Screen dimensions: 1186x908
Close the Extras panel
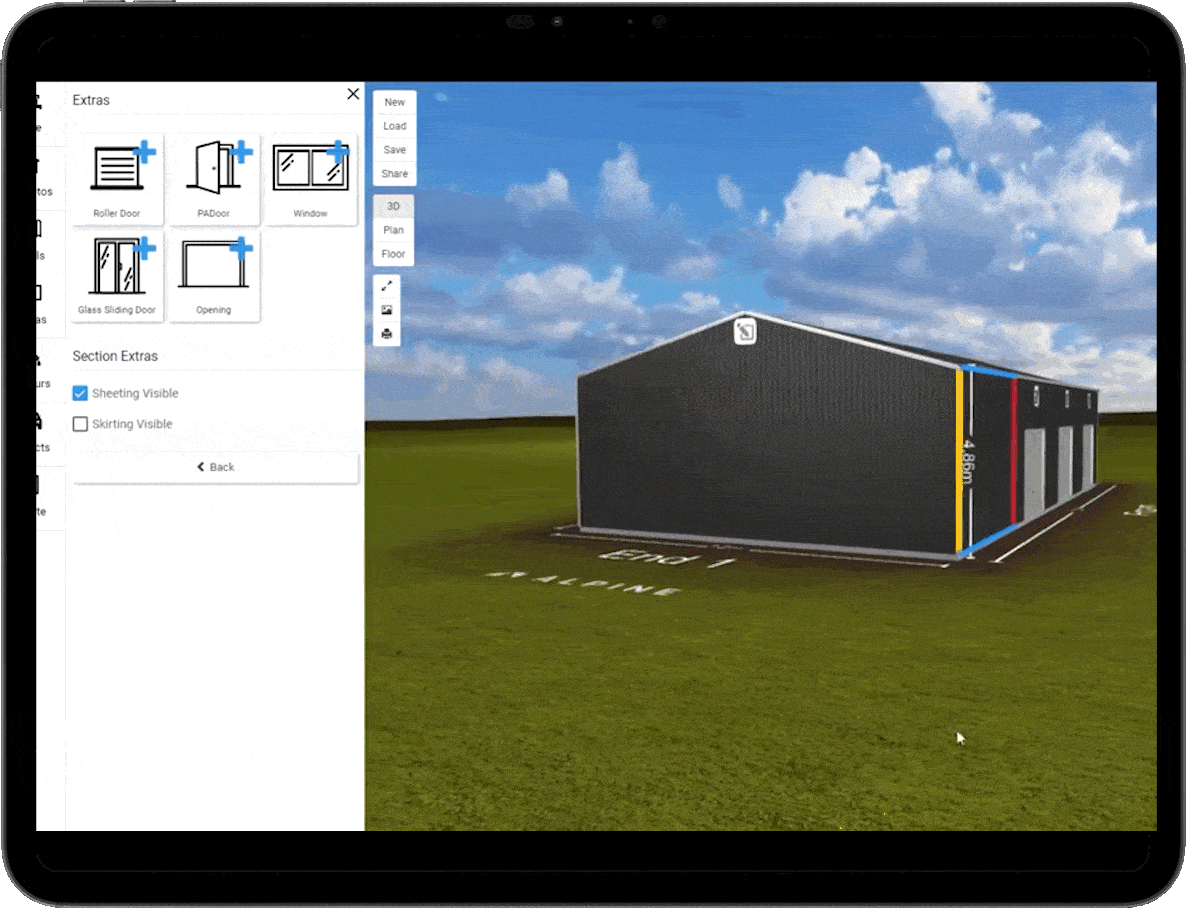(353, 94)
